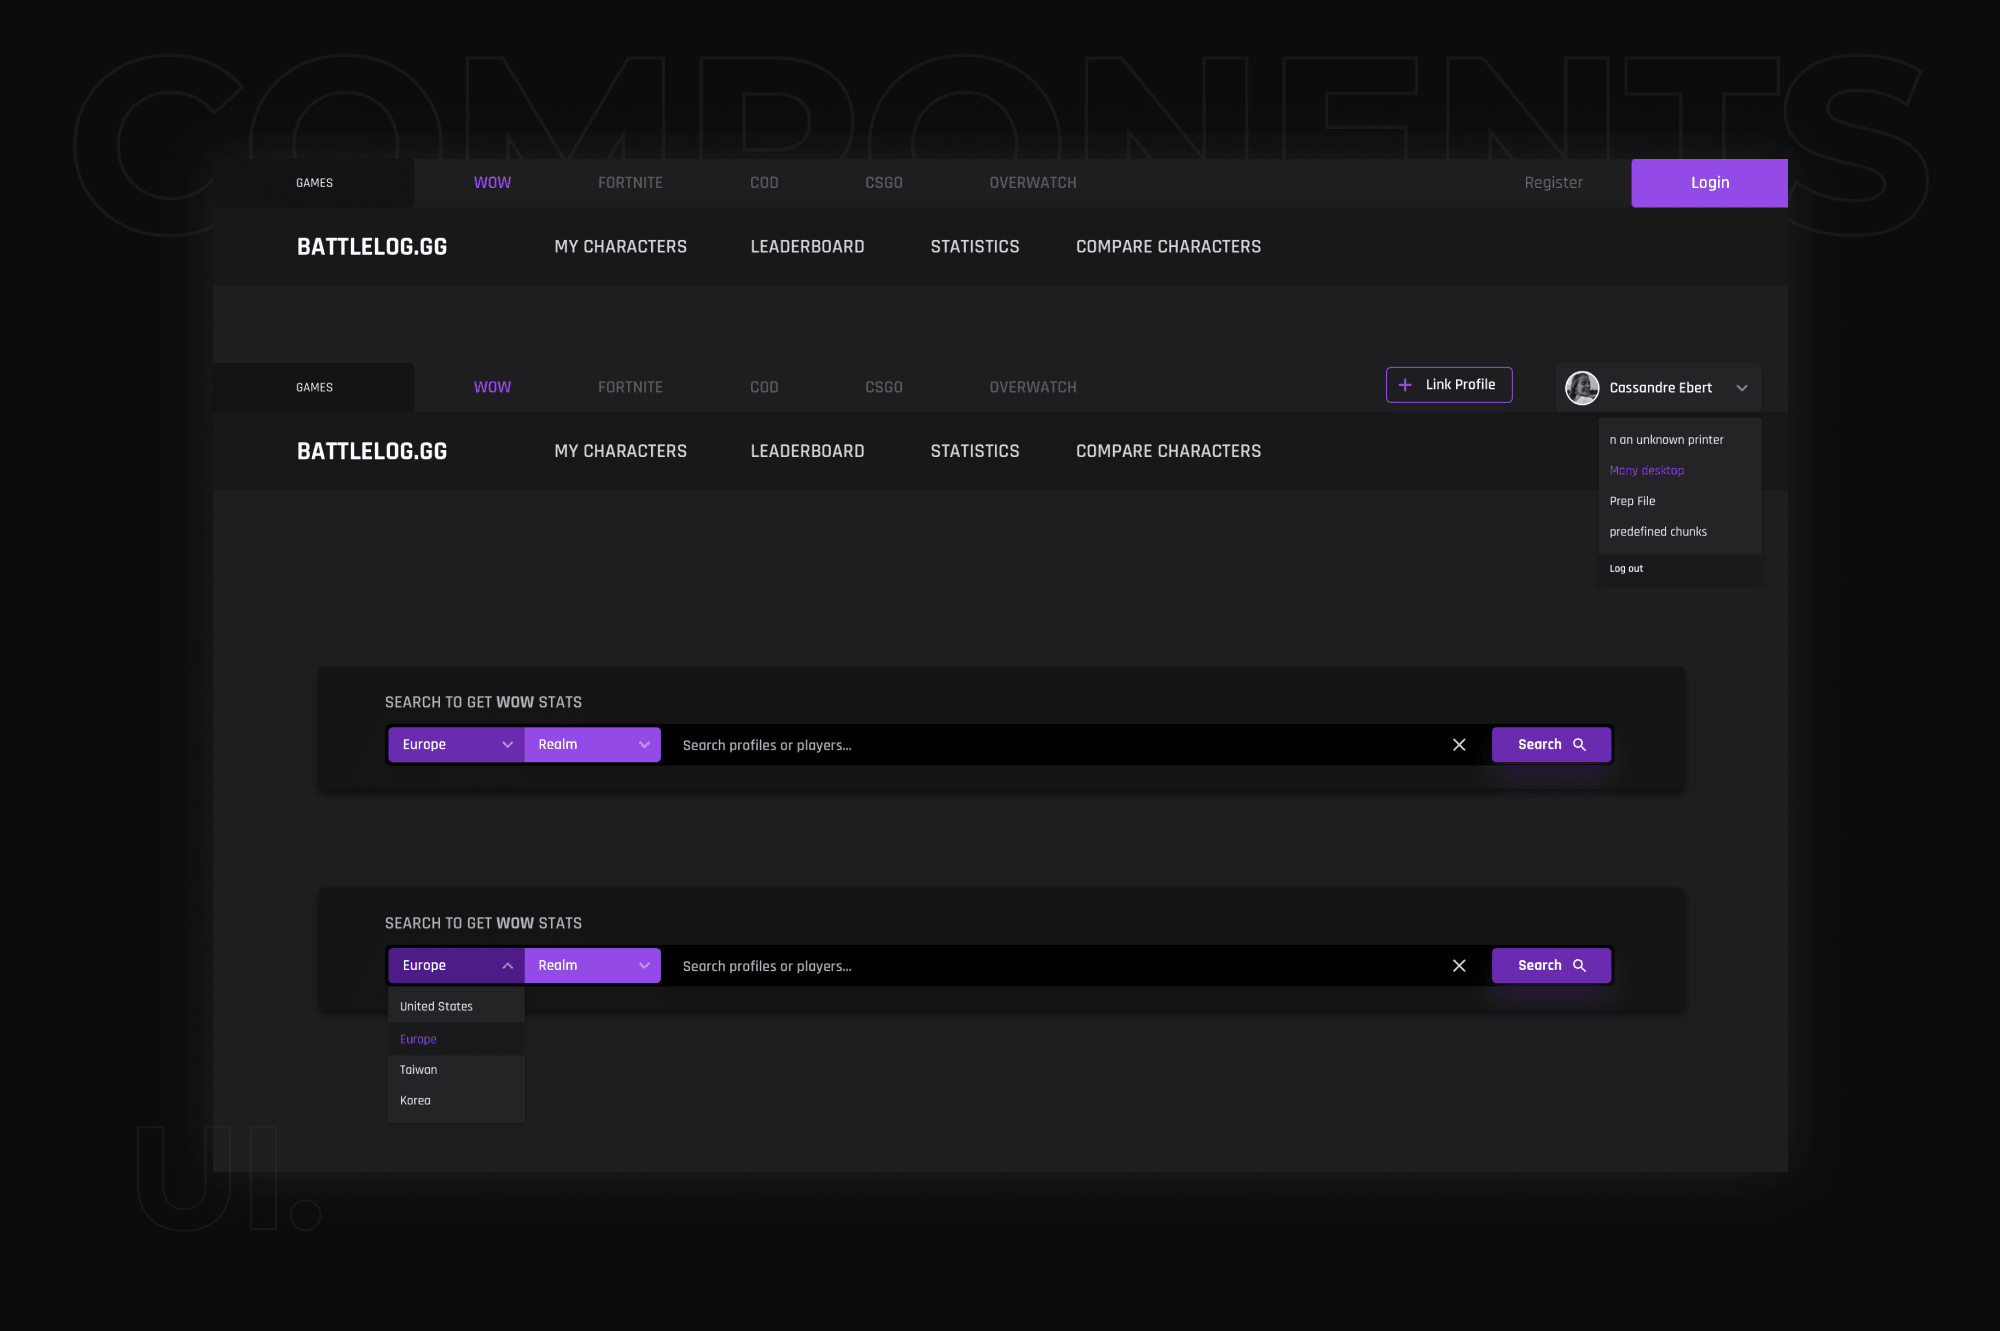Open the Realm dropdown in second search bar

tap(592, 966)
